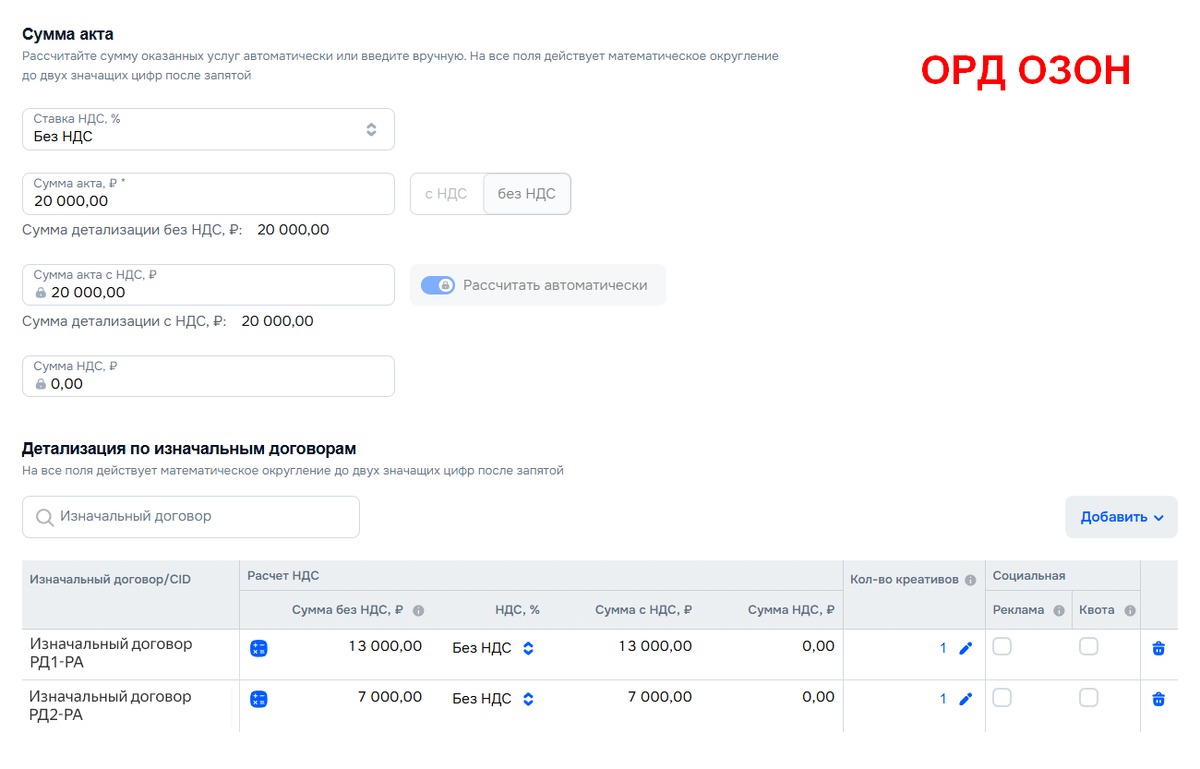This screenshot has width=1200, height=769.
Task: Check Реклама checkbox for РД1-РА
Action: click(1002, 647)
